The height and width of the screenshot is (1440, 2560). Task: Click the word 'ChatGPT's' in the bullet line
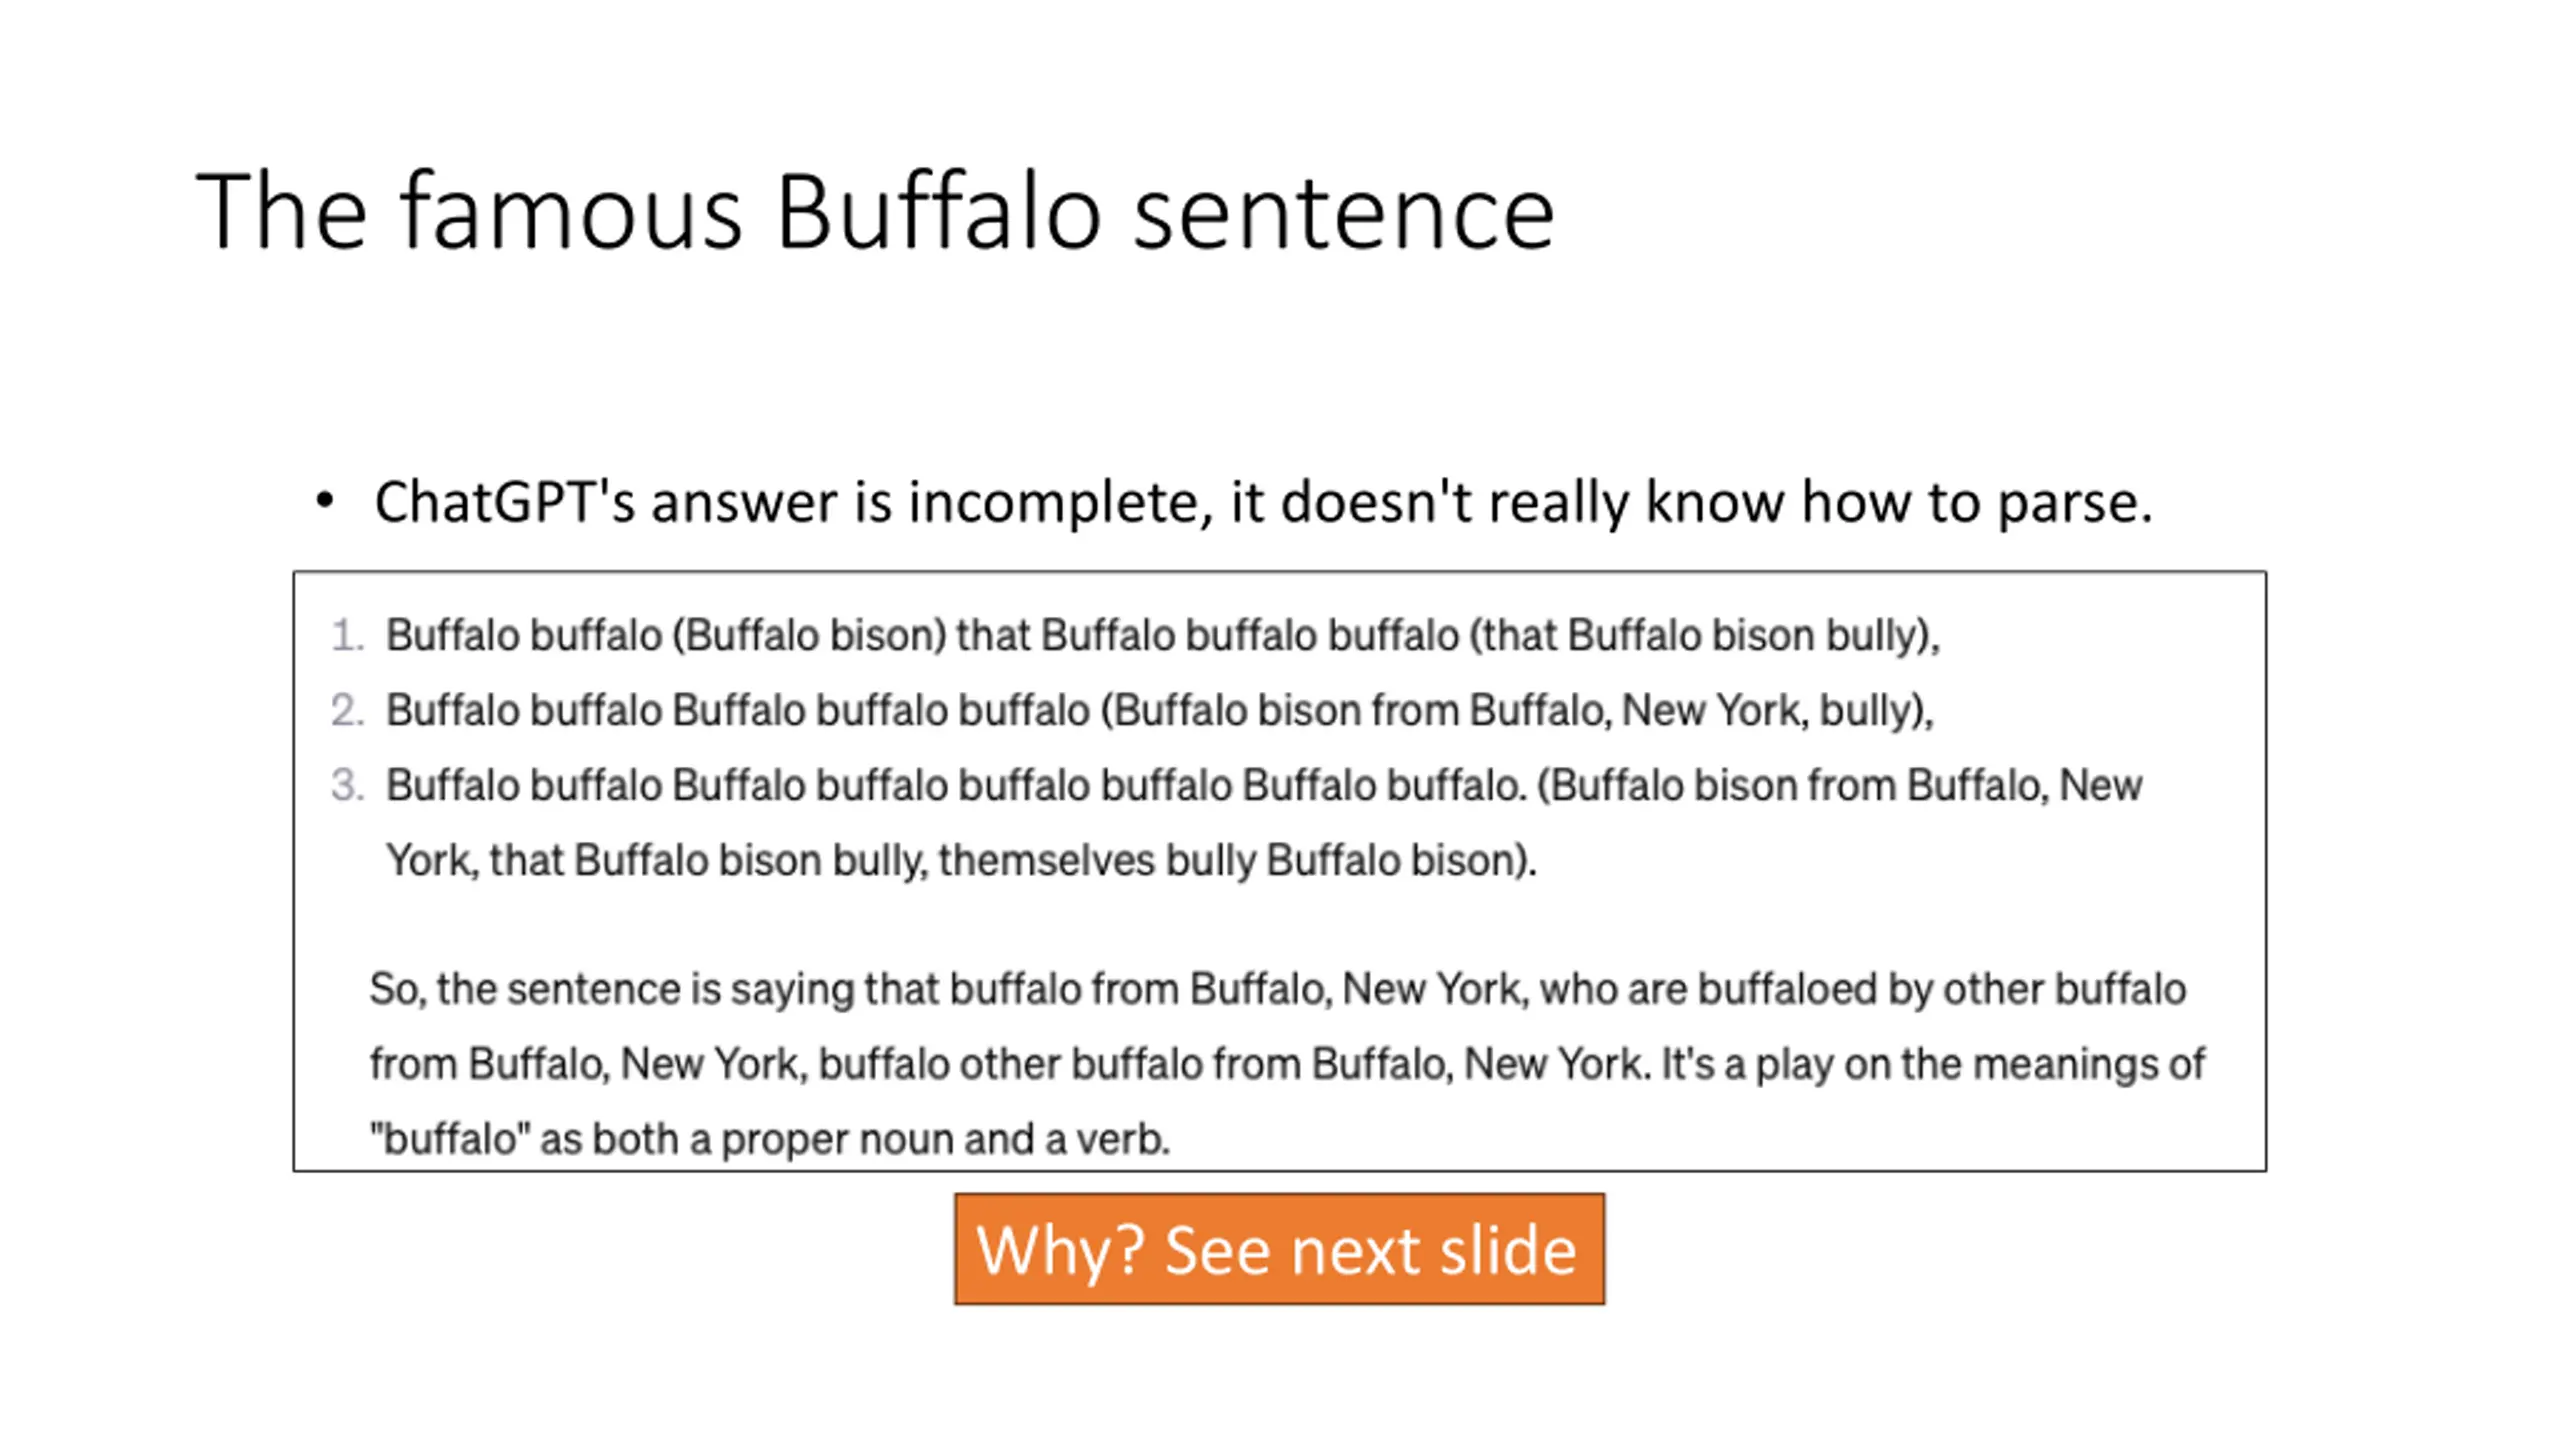(x=505, y=502)
